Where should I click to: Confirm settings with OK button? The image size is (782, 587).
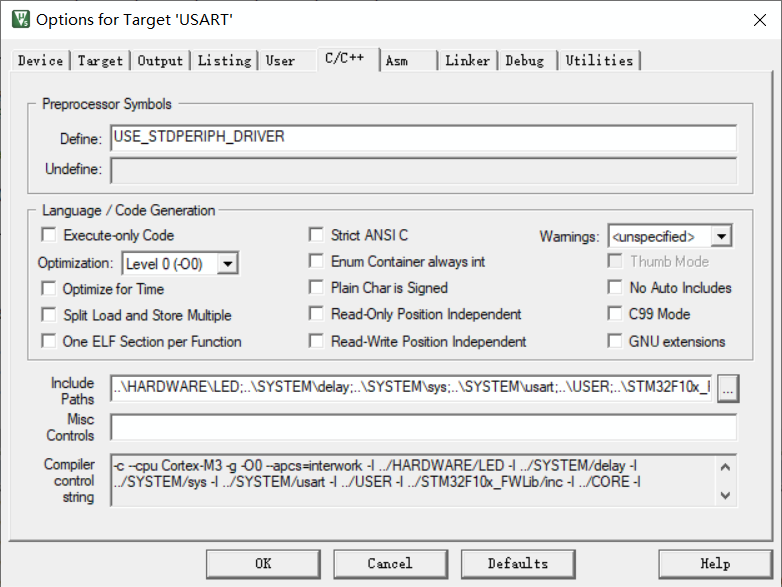[x=263, y=564]
